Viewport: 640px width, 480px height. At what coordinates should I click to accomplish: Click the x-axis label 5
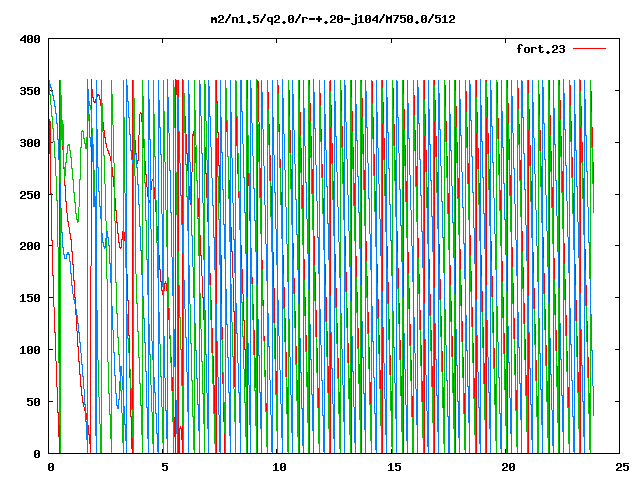[164, 467]
